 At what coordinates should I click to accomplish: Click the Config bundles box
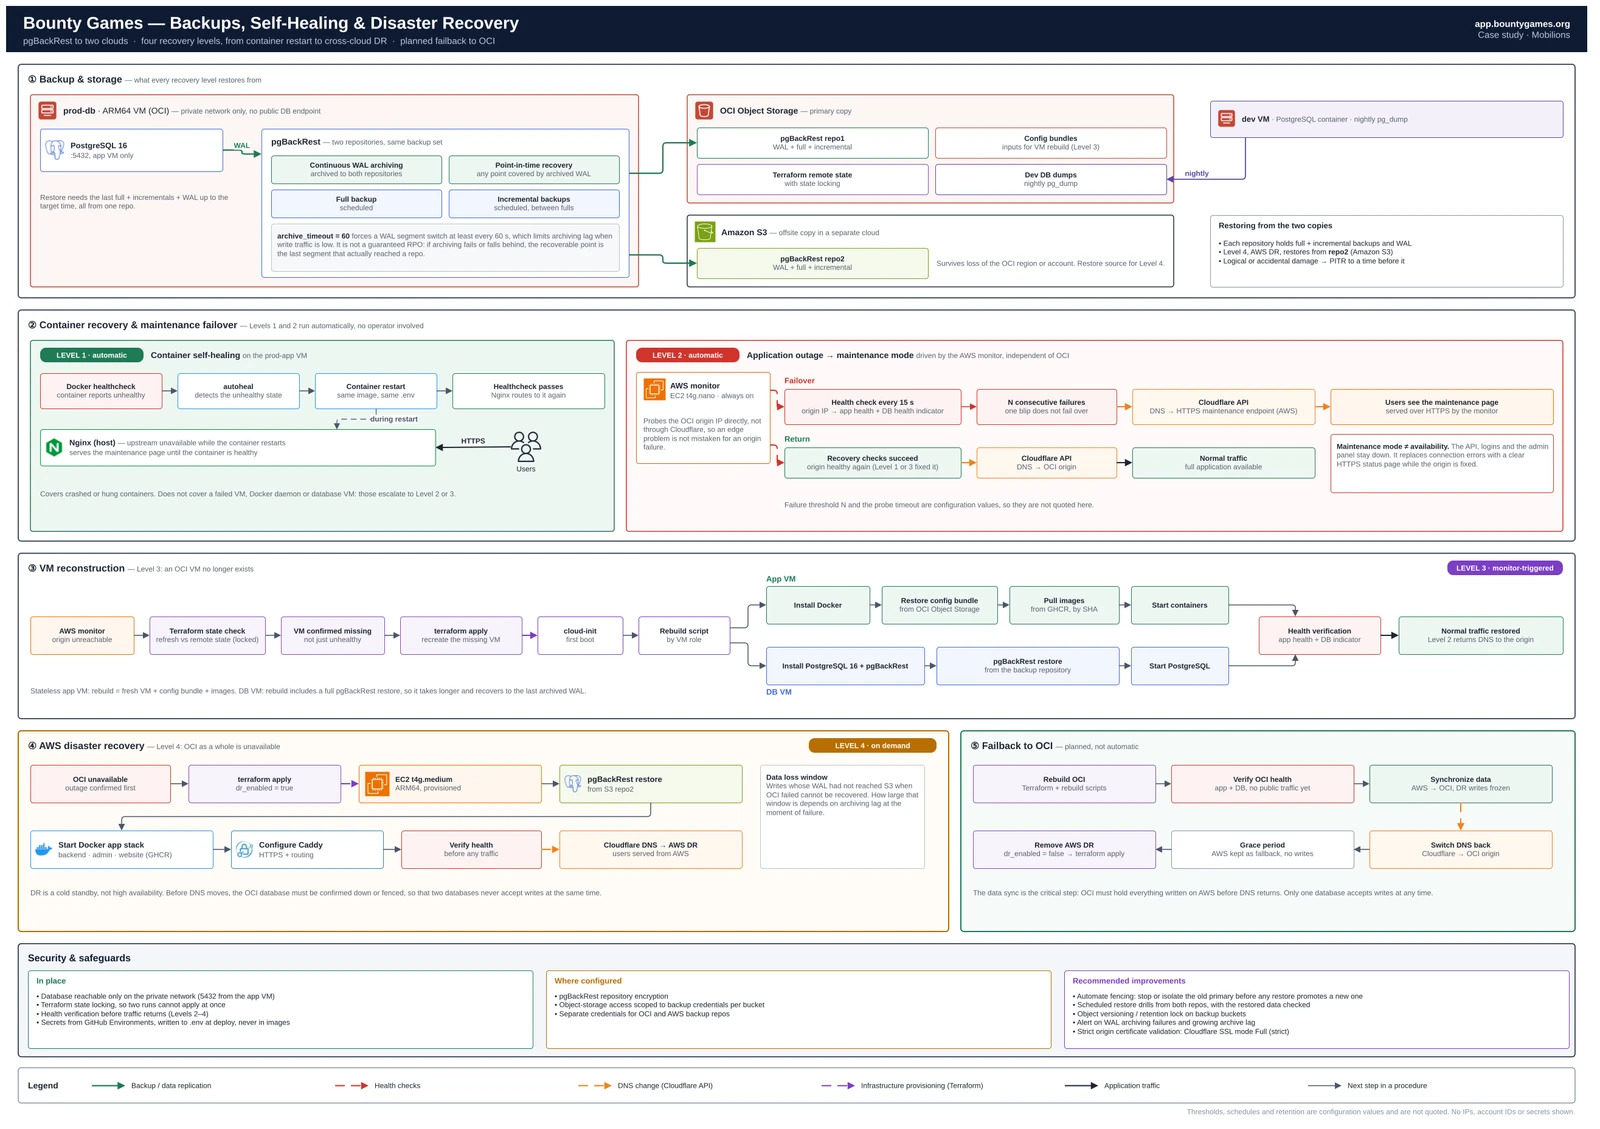1050,143
